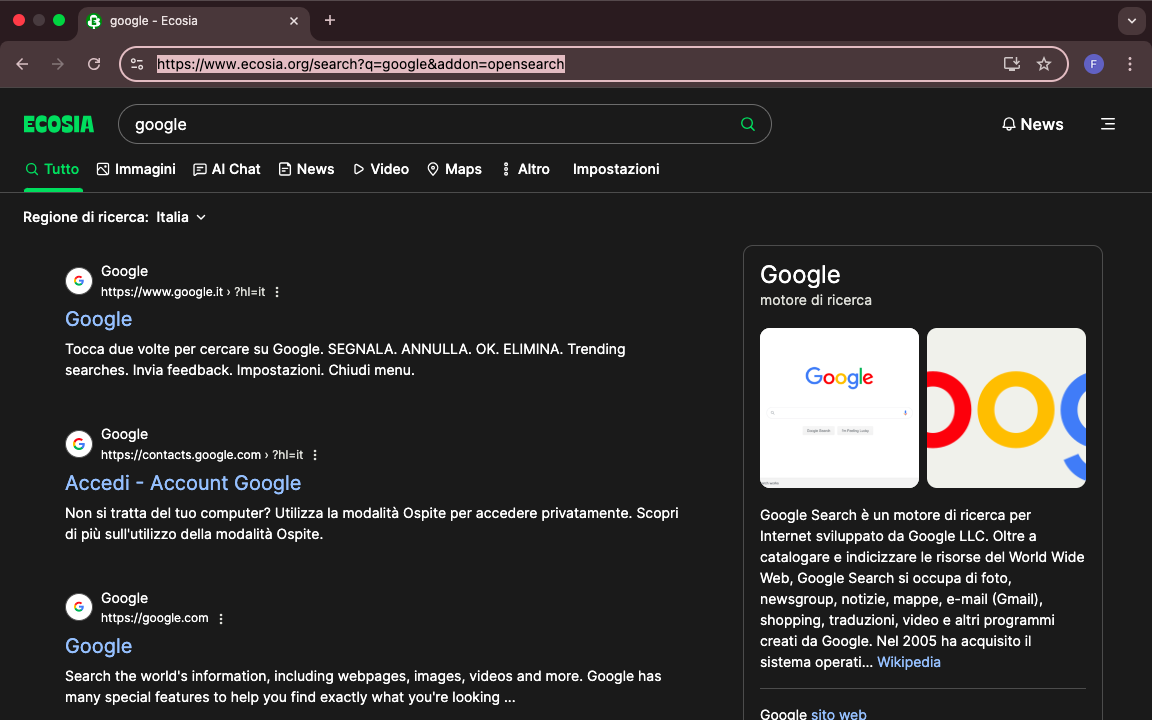
Task: Switch to the Immagini tab
Action: tap(136, 169)
